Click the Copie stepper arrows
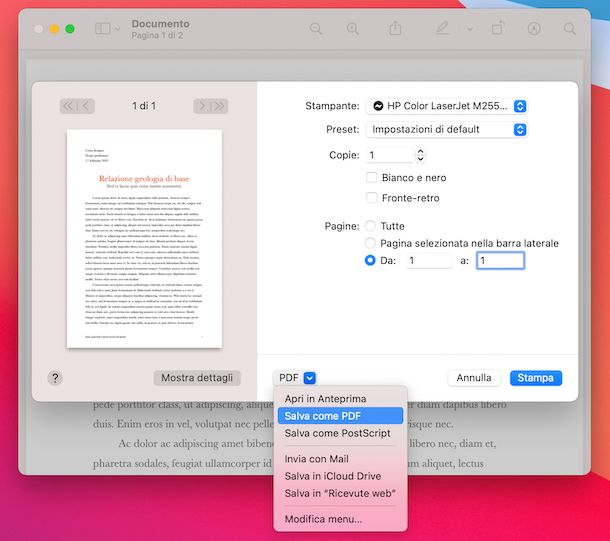The height and width of the screenshot is (541, 610). pos(420,155)
